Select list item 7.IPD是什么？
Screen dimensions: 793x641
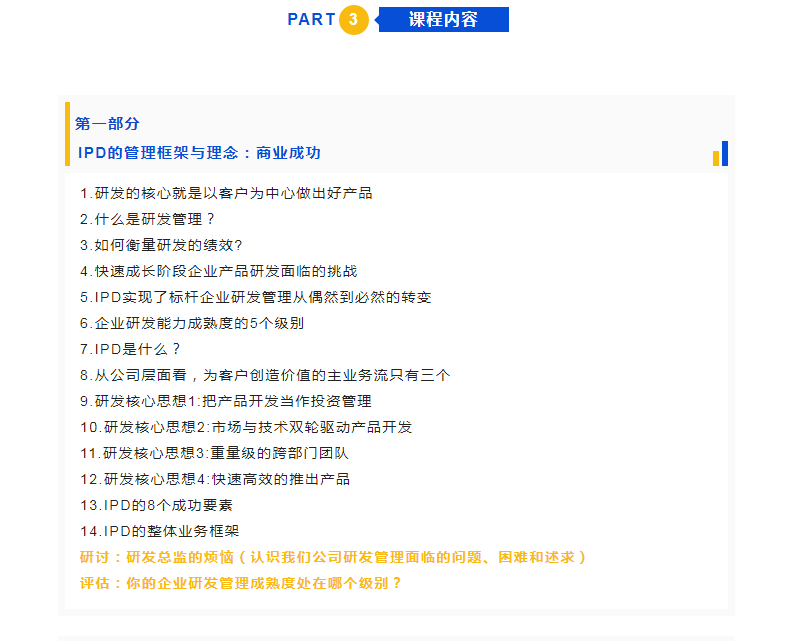tap(130, 349)
